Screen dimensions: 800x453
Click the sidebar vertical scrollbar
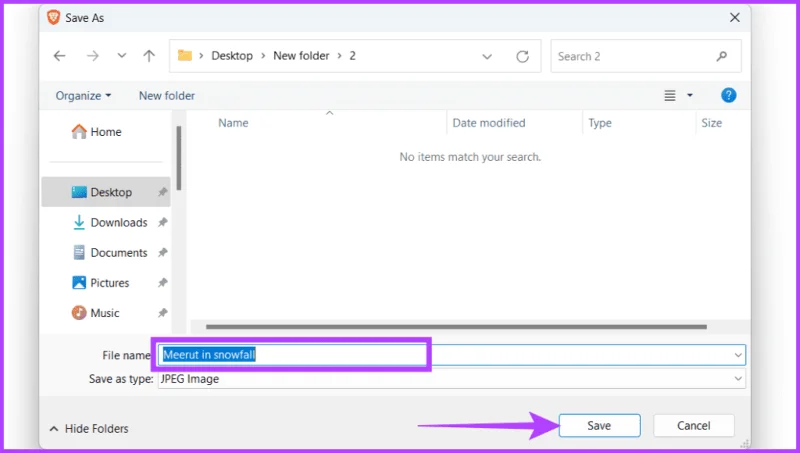[179, 158]
